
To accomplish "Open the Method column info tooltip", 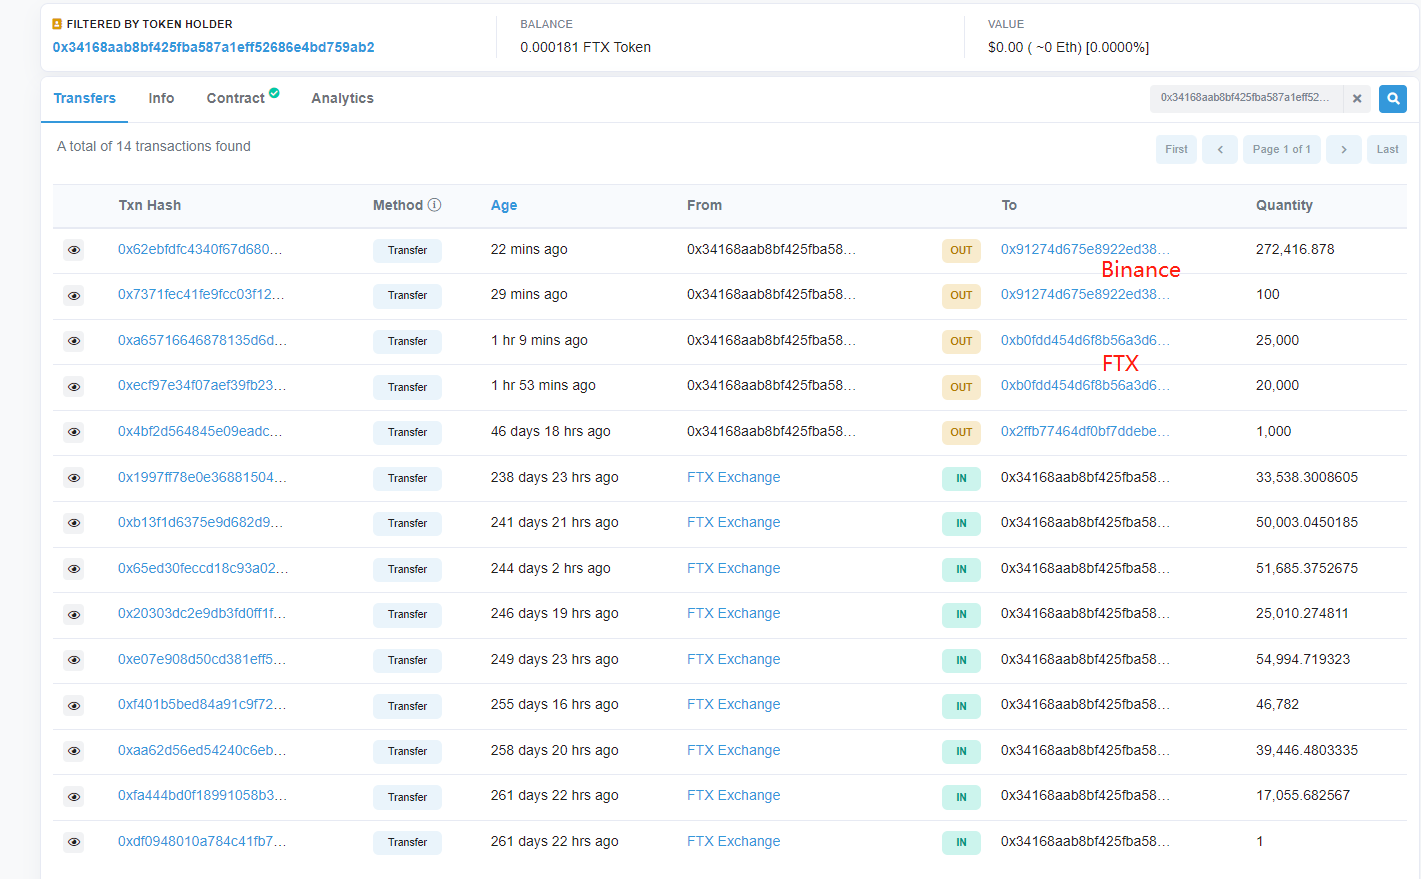I will point(435,204).
